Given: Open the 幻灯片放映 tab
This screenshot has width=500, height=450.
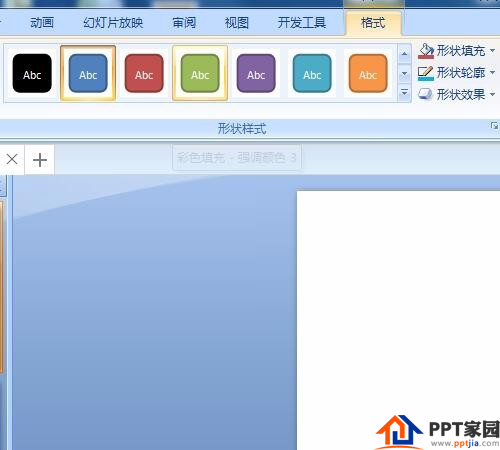Looking at the screenshot, I should 113,23.
